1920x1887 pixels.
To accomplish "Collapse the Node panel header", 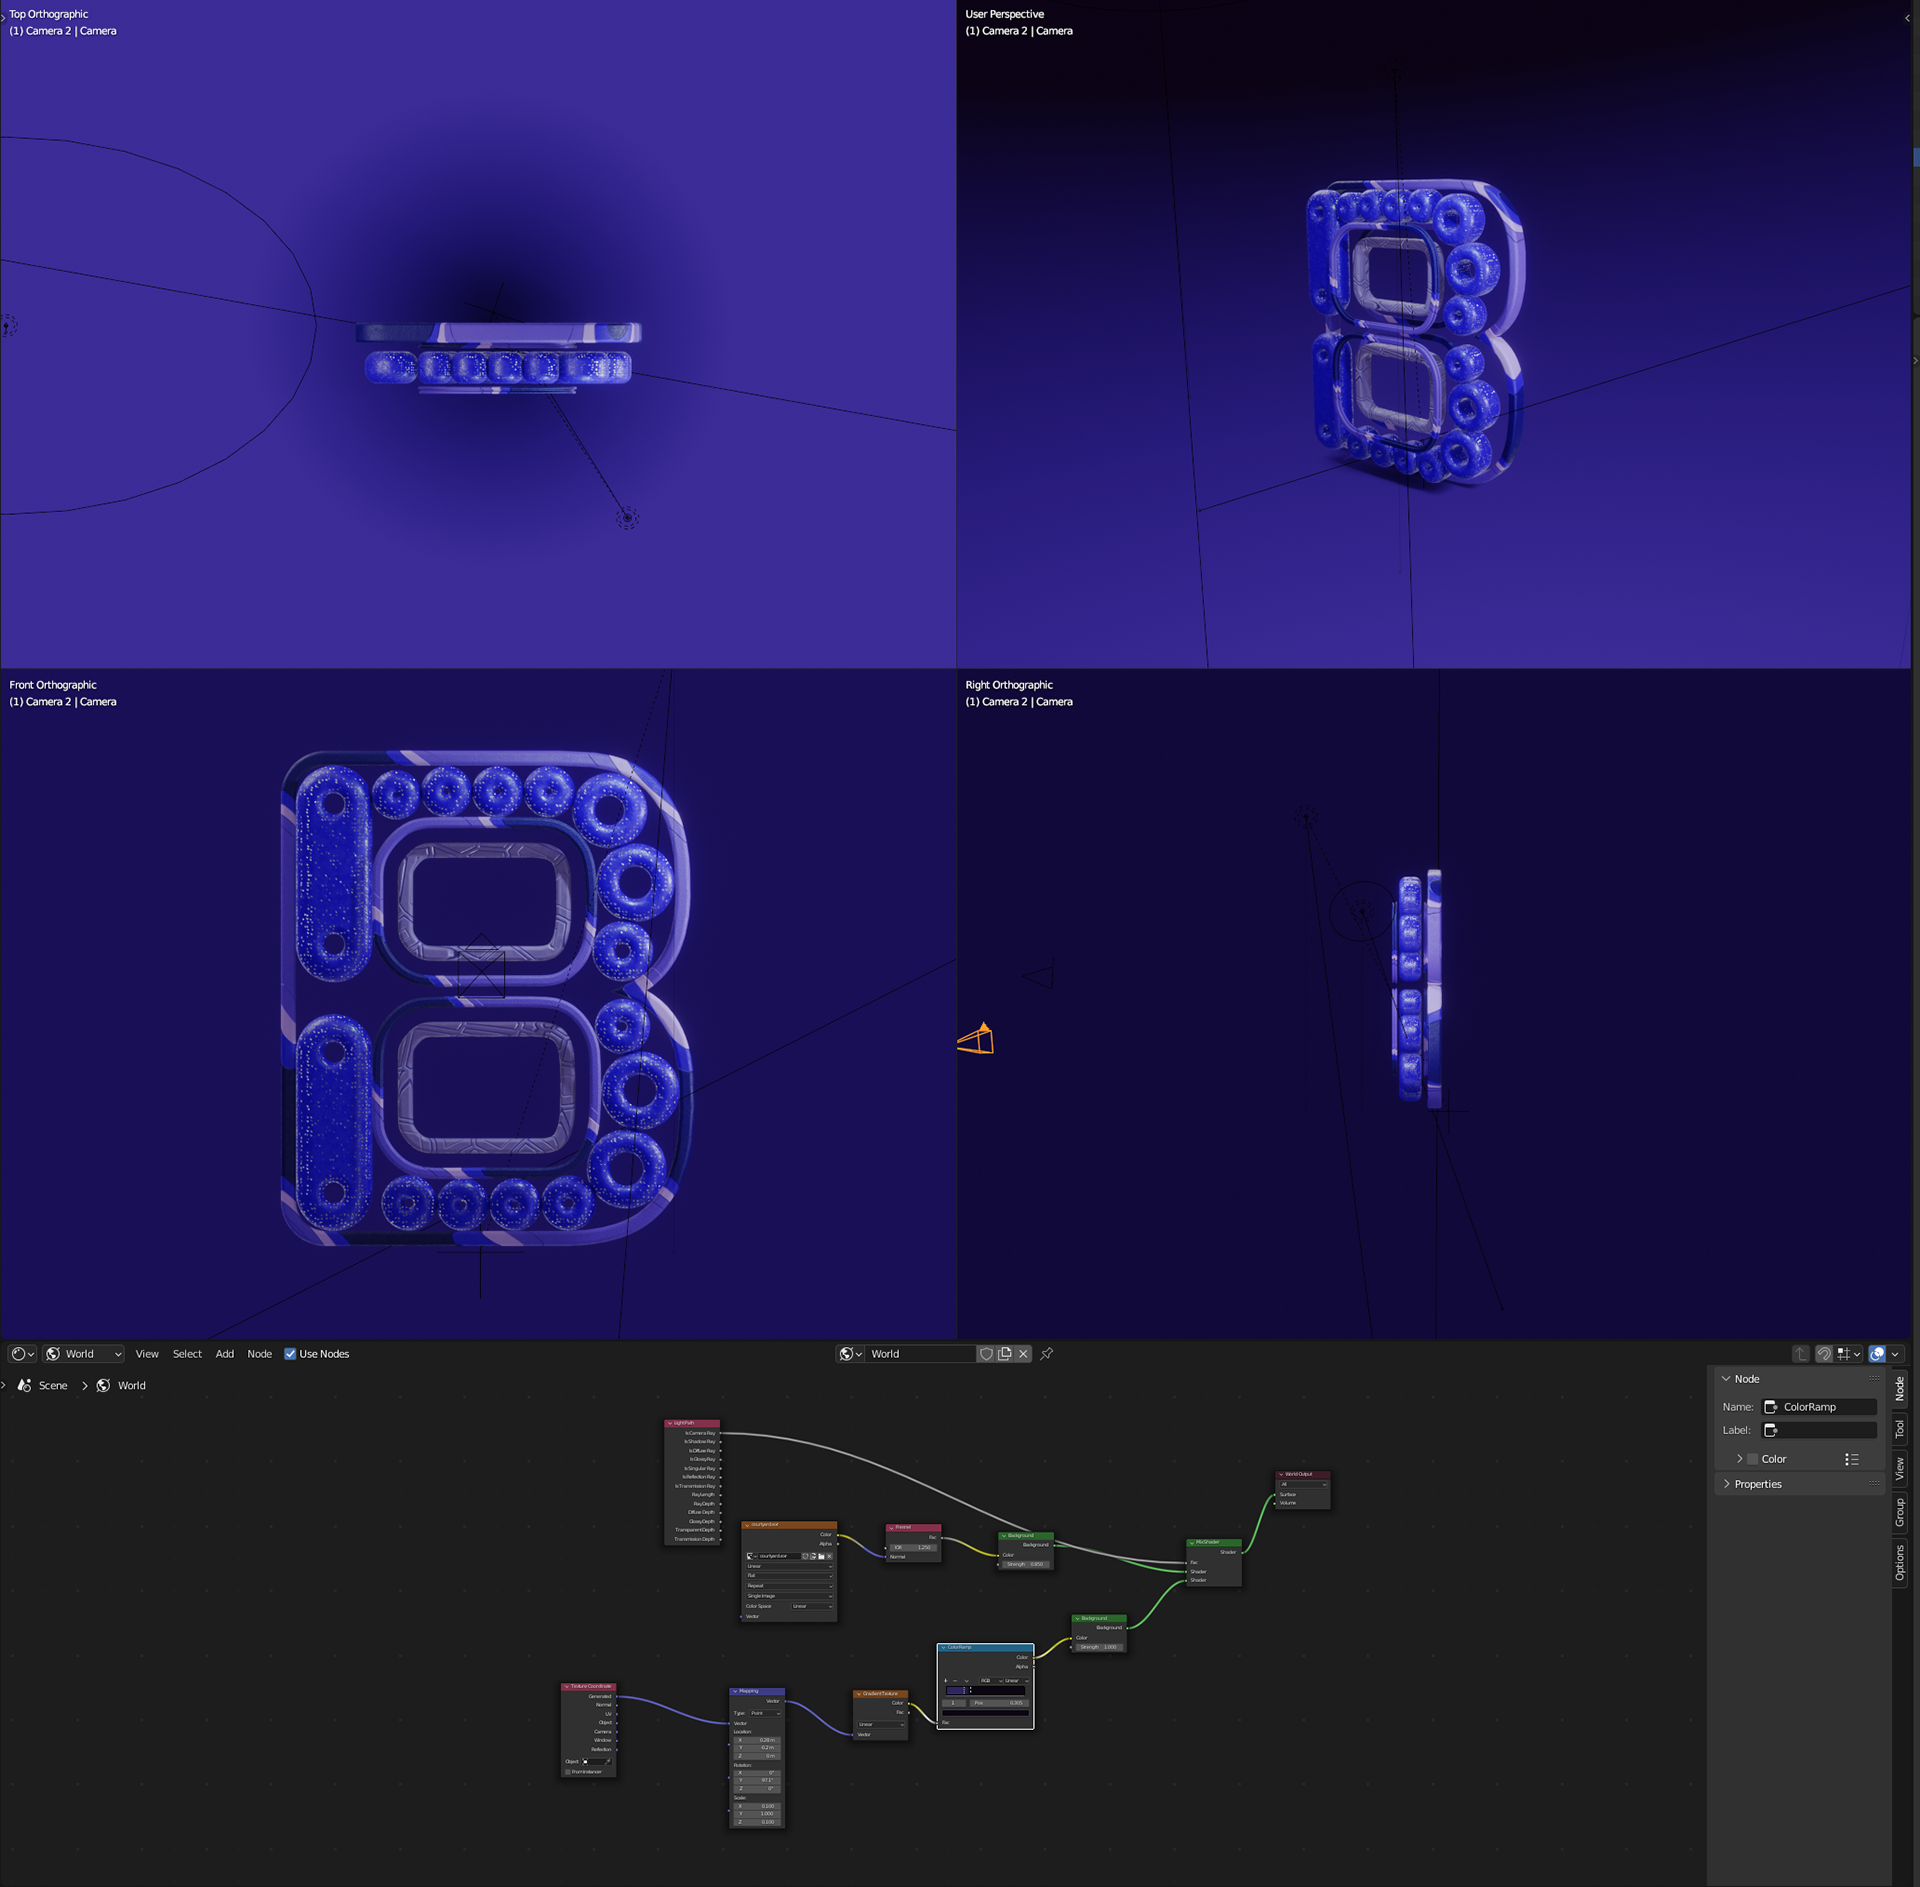I will pyautogui.click(x=1746, y=1379).
